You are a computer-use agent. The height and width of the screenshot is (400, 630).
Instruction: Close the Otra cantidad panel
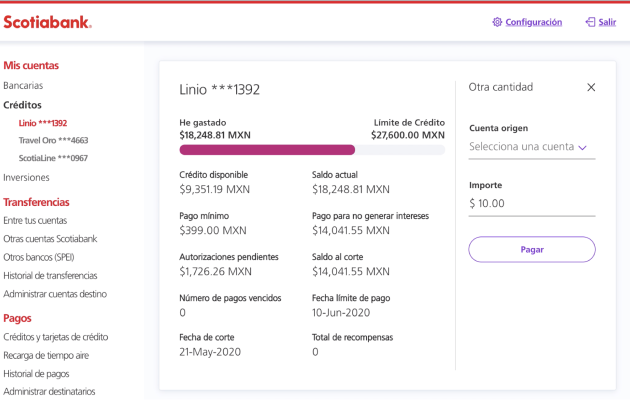[x=591, y=87]
